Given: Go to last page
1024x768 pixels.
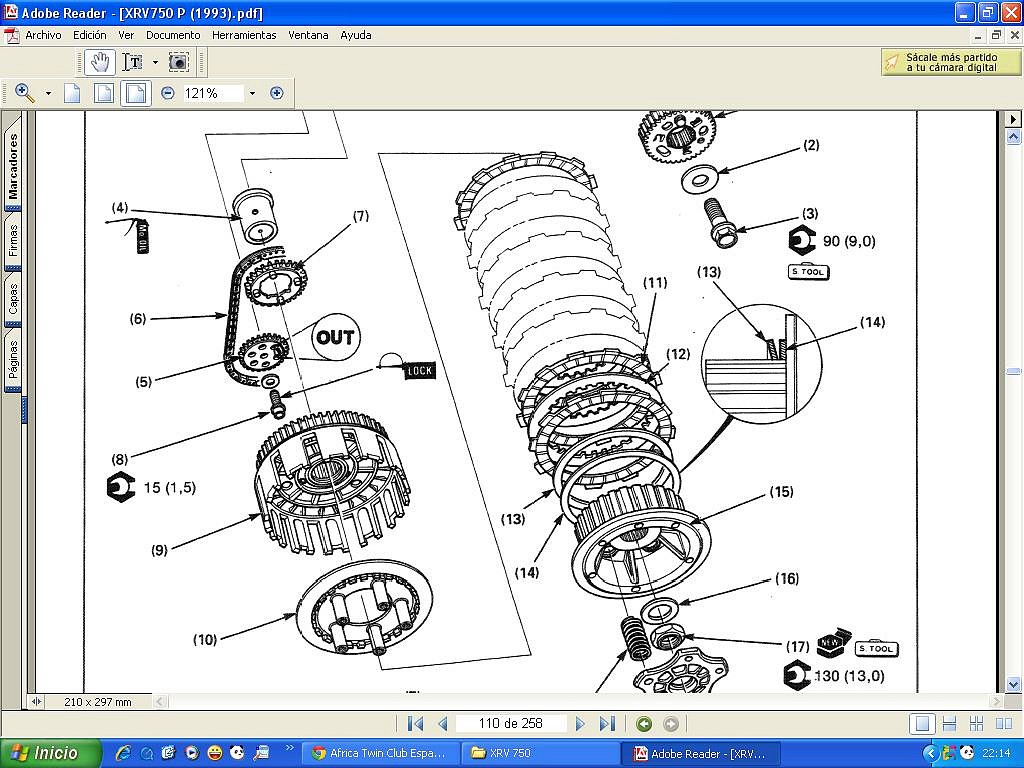Looking at the screenshot, I should [x=607, y=724].
